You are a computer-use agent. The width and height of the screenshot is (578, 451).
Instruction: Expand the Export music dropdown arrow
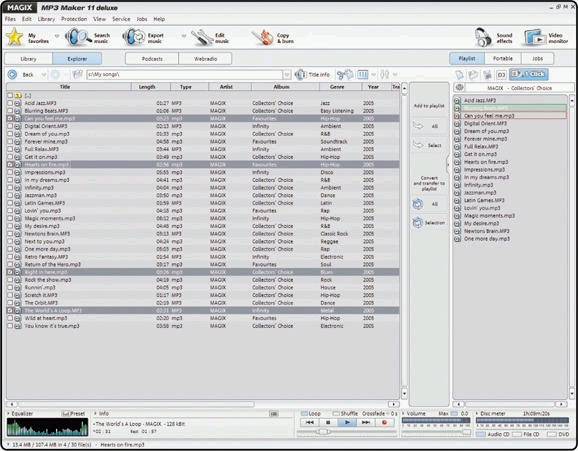click(184, 36)
